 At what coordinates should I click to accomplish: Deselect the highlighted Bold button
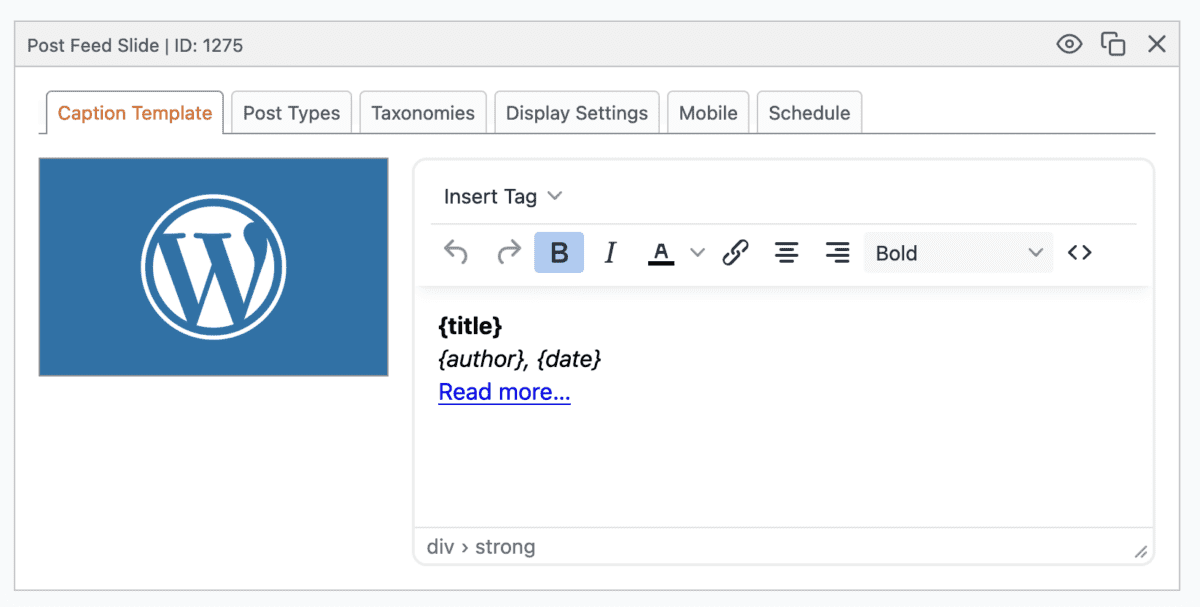click(x=558, y=252)
